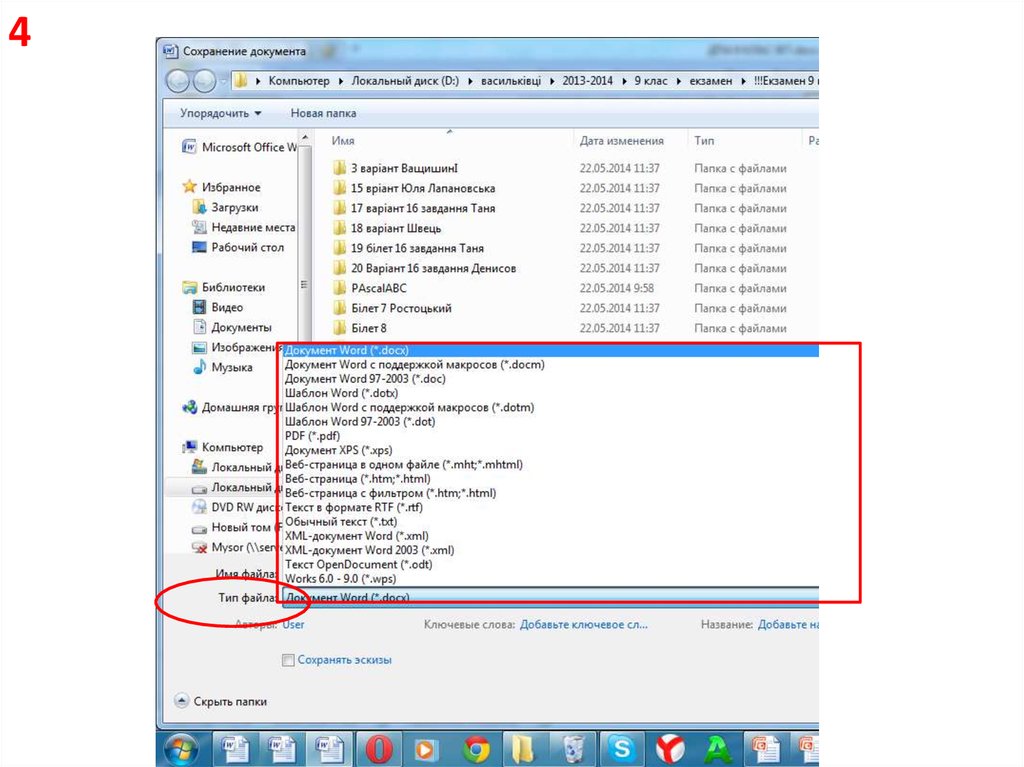Open the PAscalABC folder icon

[x=340, y=288]
